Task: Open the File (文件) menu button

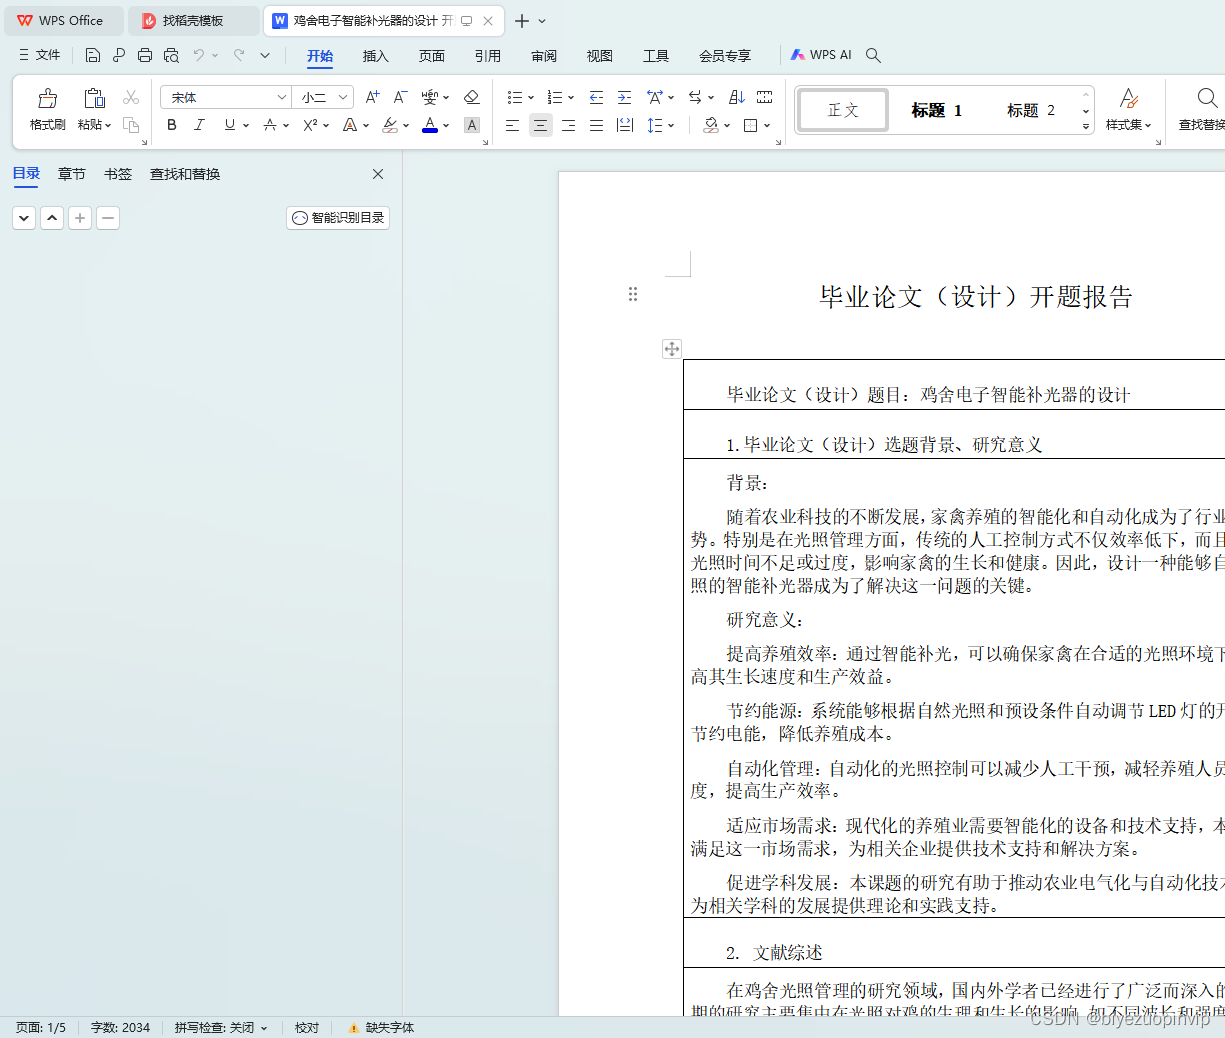Action: (x=40, y=55)
